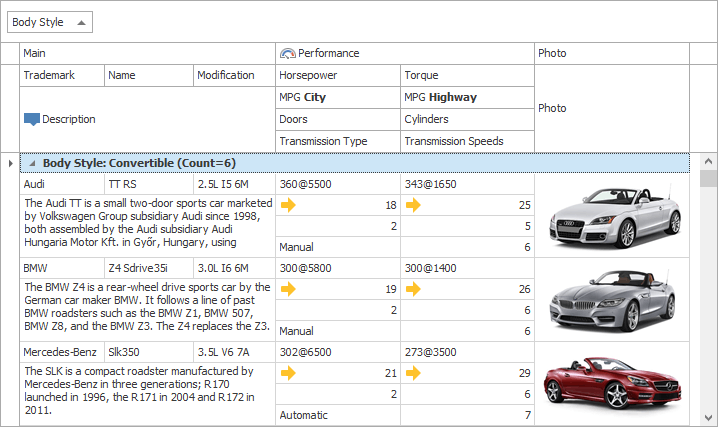The width and height of the screenshot is (718, 427).
Task: Collapse the Body Style: Convertible group
Action: pyautogui.click(x=32, y=163)
